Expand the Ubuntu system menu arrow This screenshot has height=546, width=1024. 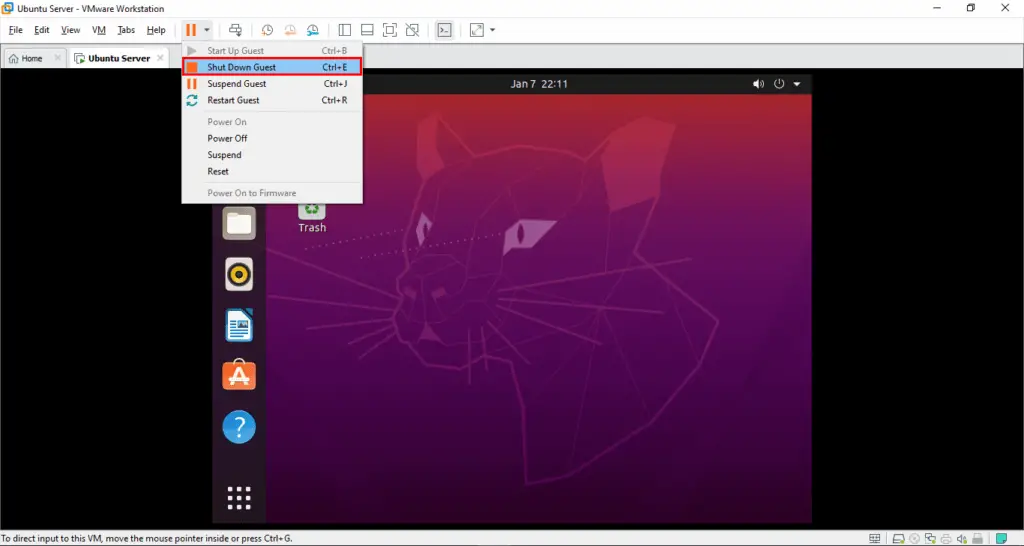click(797, 84)
